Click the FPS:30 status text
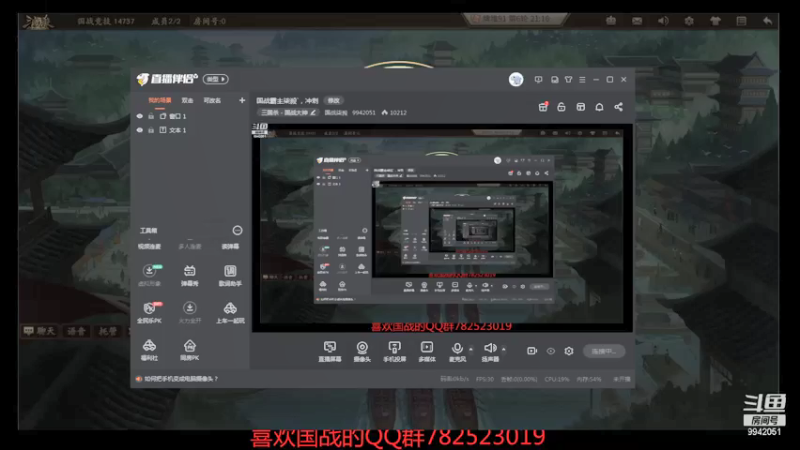This screenshot has height=450, width=800. tap(485, 379)
